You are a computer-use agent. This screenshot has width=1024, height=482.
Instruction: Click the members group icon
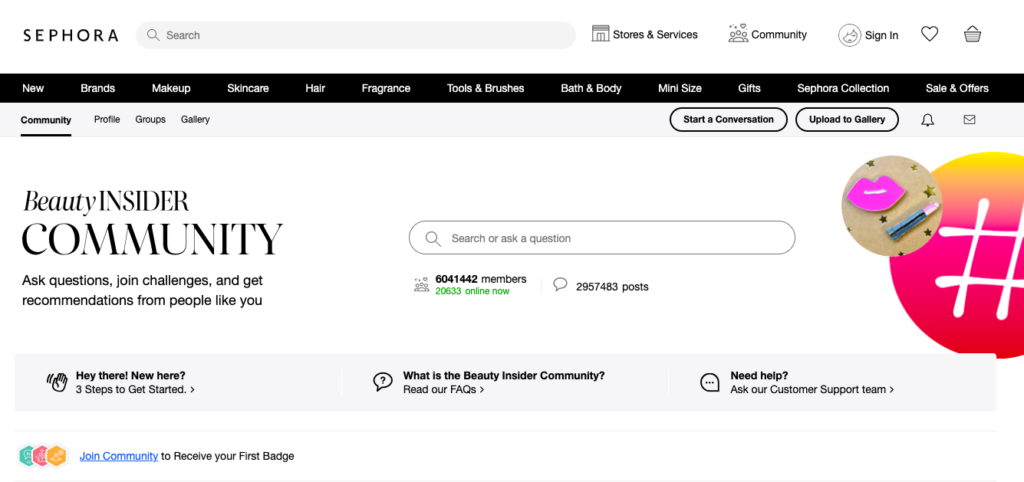click(x=422, y=284)
